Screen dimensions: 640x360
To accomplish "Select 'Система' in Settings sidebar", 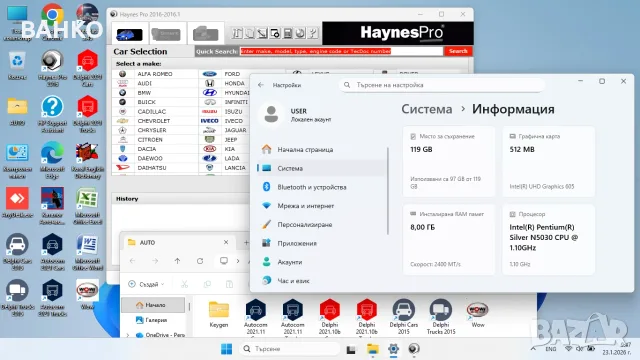I will click(322, 168).
